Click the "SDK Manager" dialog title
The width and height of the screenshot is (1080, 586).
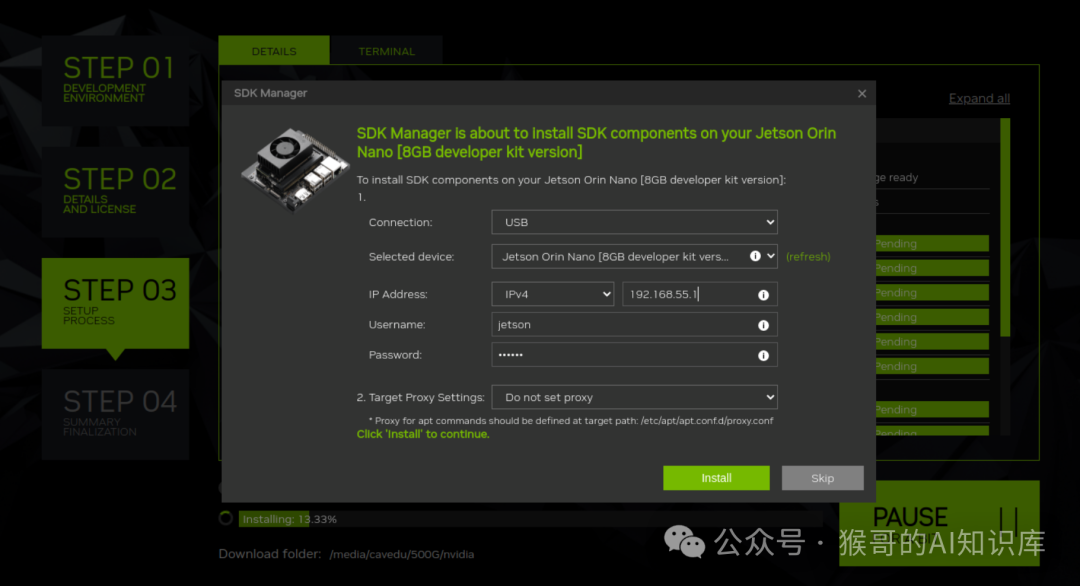270,93
